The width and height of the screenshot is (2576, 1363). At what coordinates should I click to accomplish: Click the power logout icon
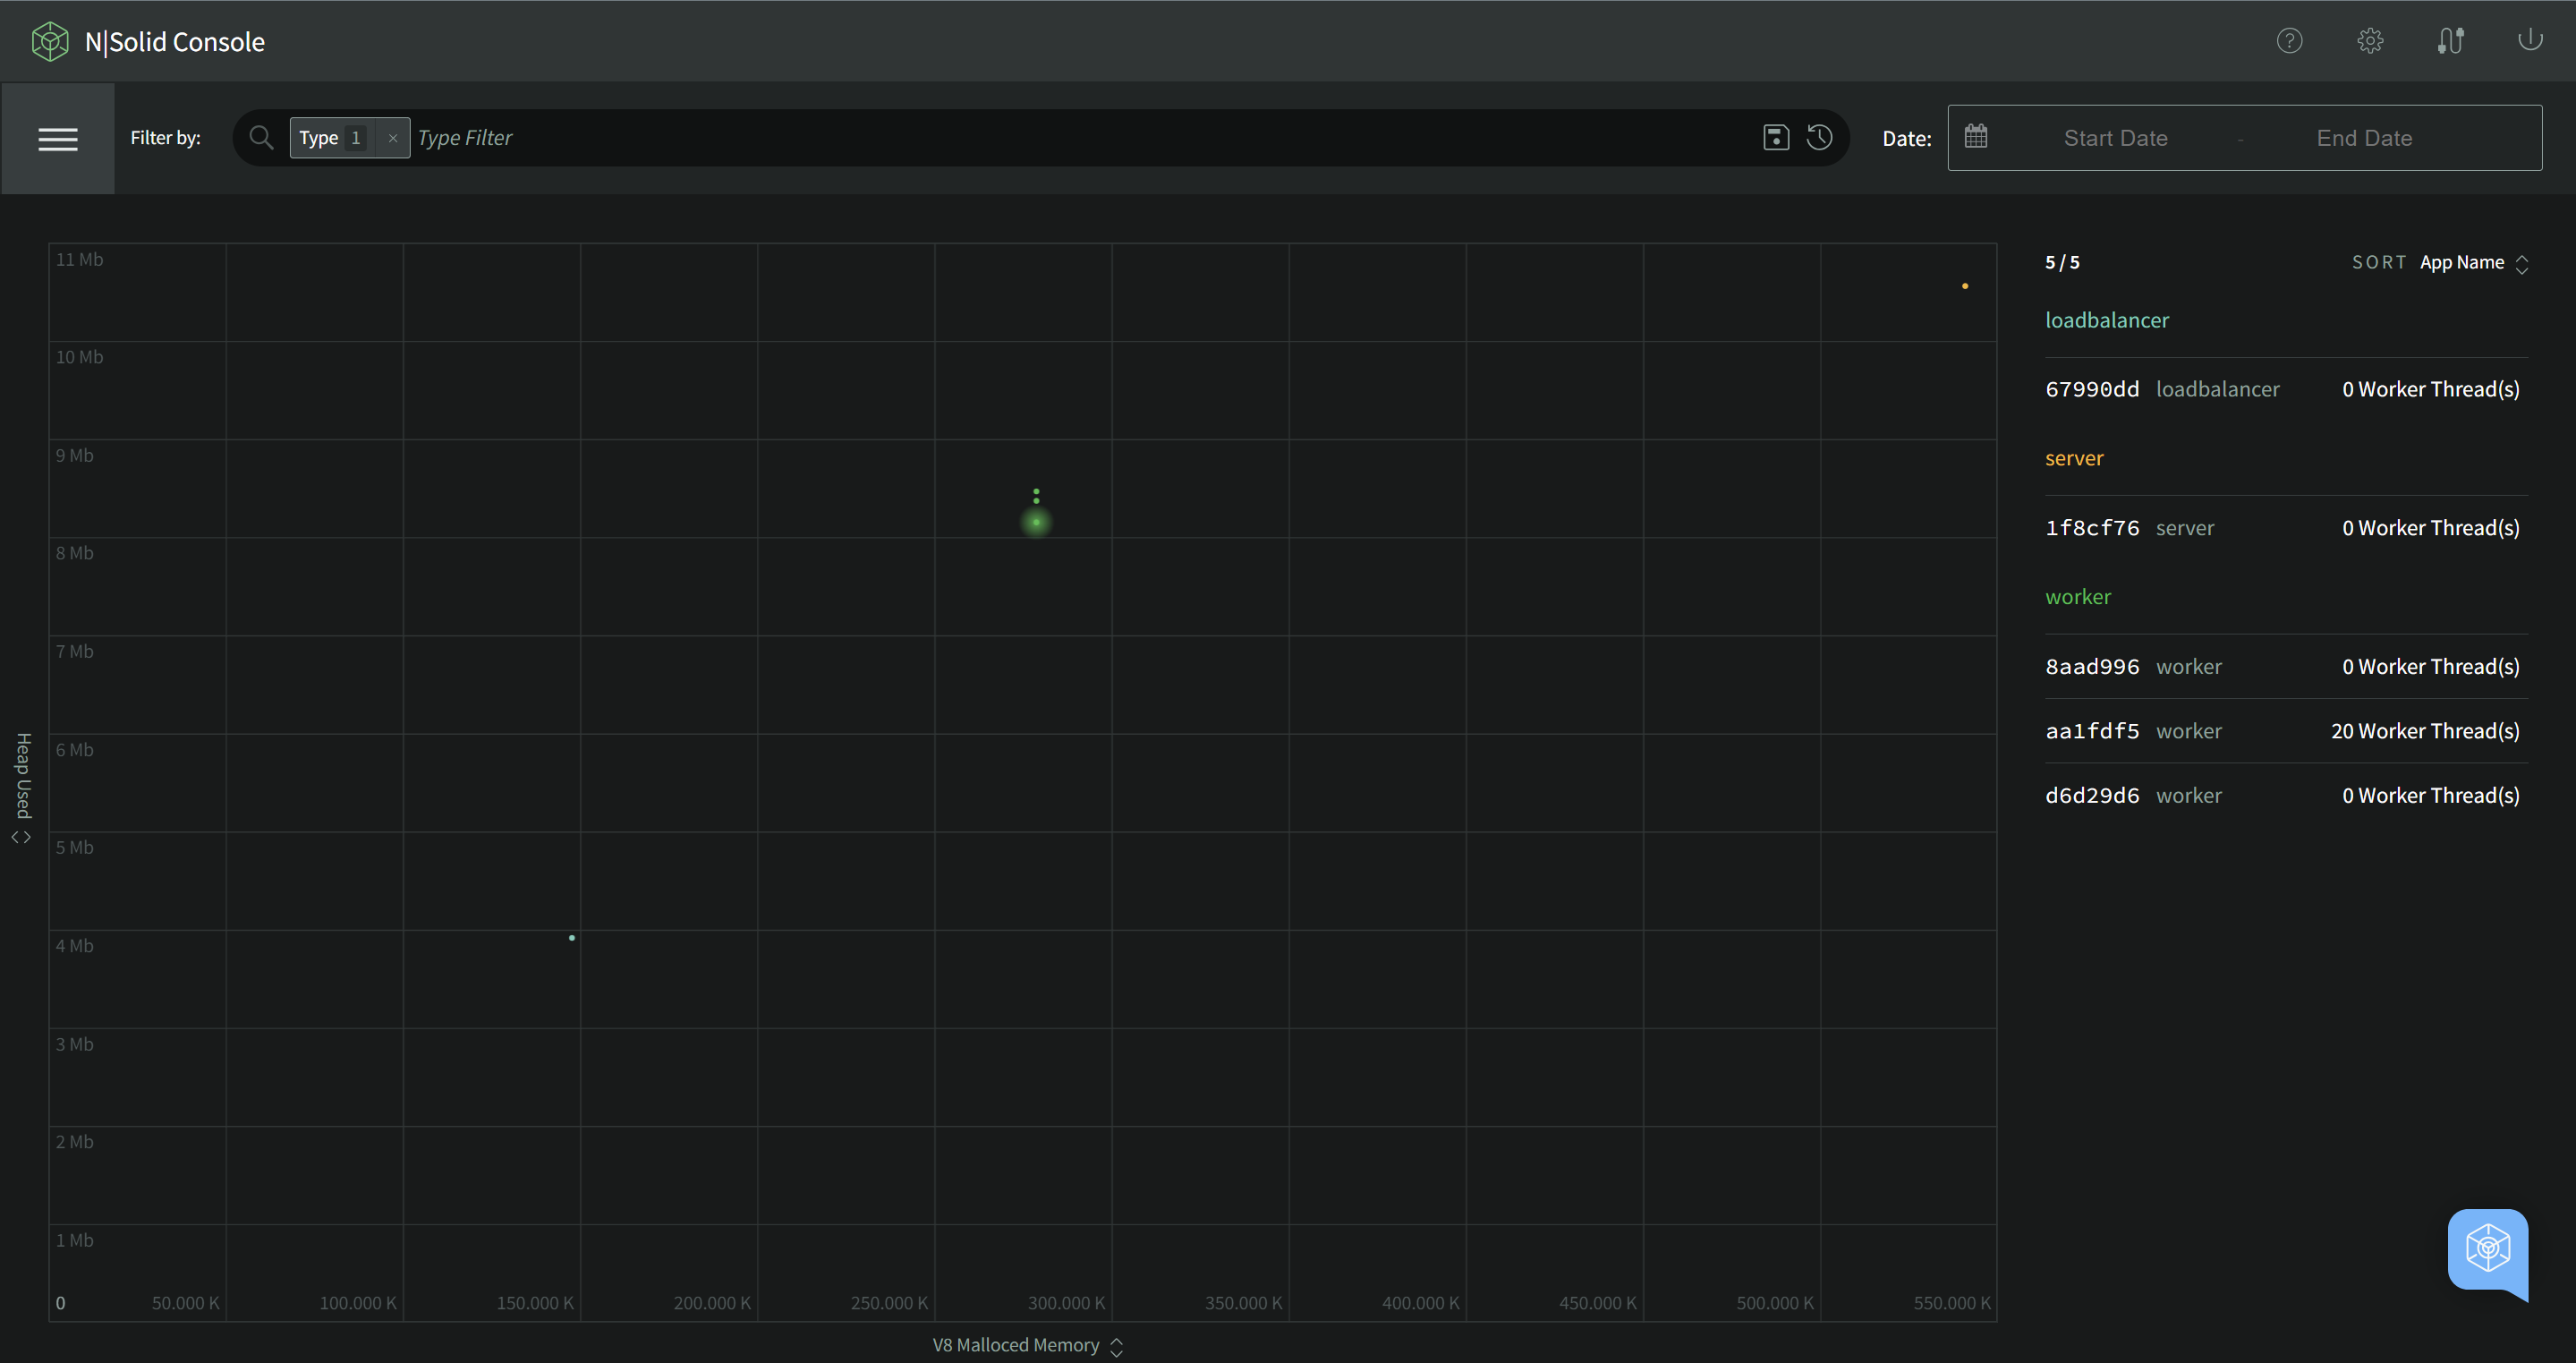[x=2530, y=40]
